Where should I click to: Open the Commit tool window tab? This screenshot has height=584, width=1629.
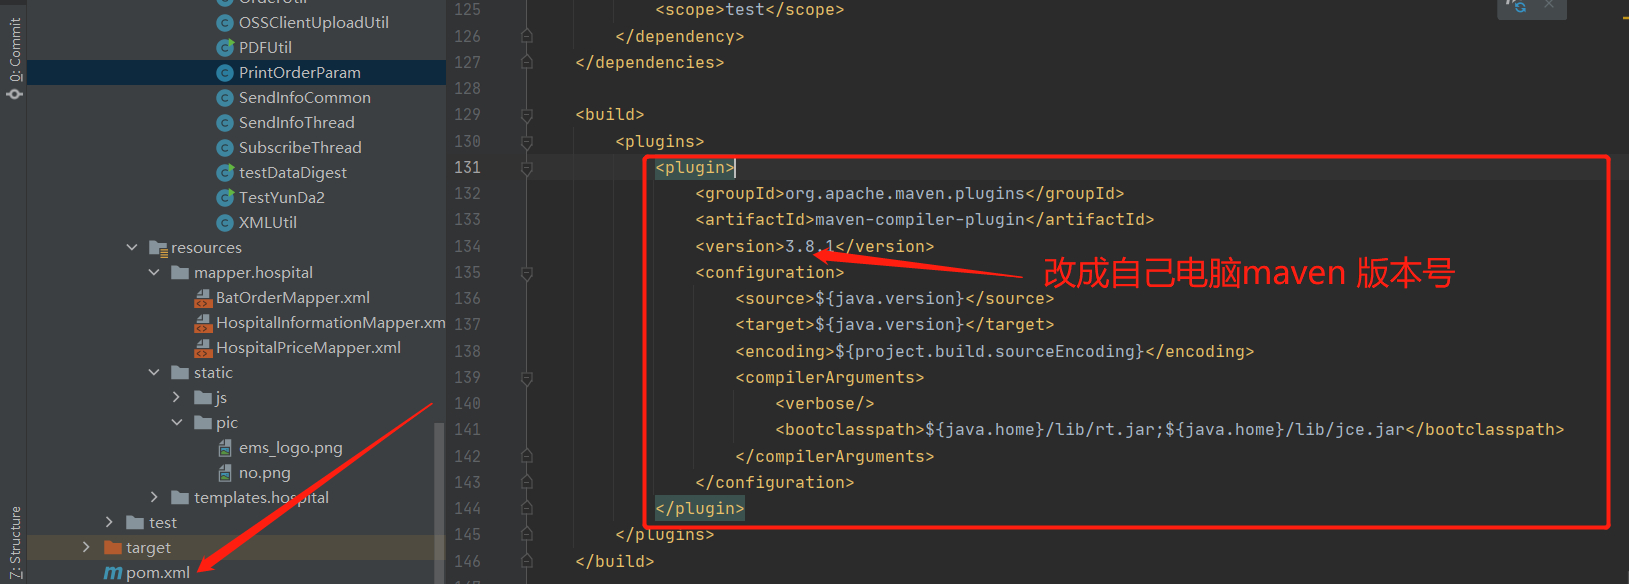[x=14, y=57]
